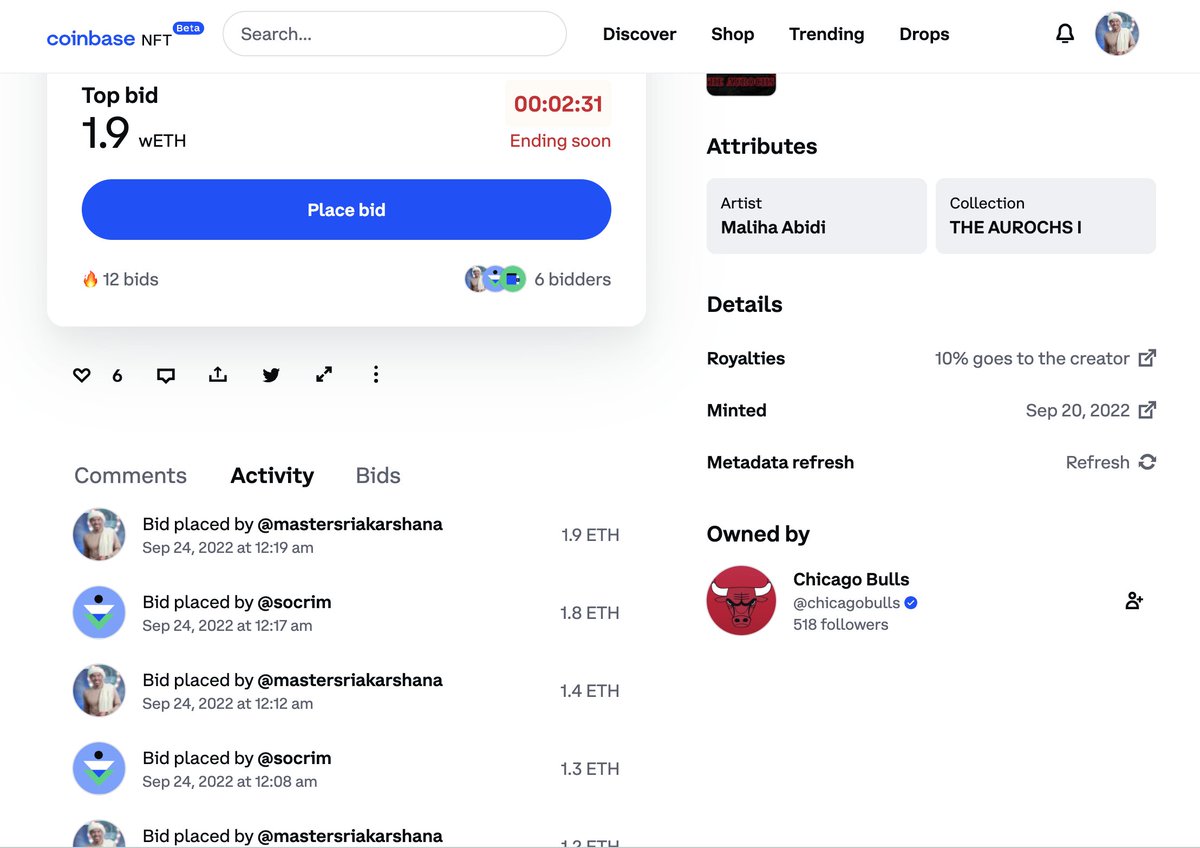
Task: Click '10% goes to the creator' text
Action: [x=1032, y=358]
